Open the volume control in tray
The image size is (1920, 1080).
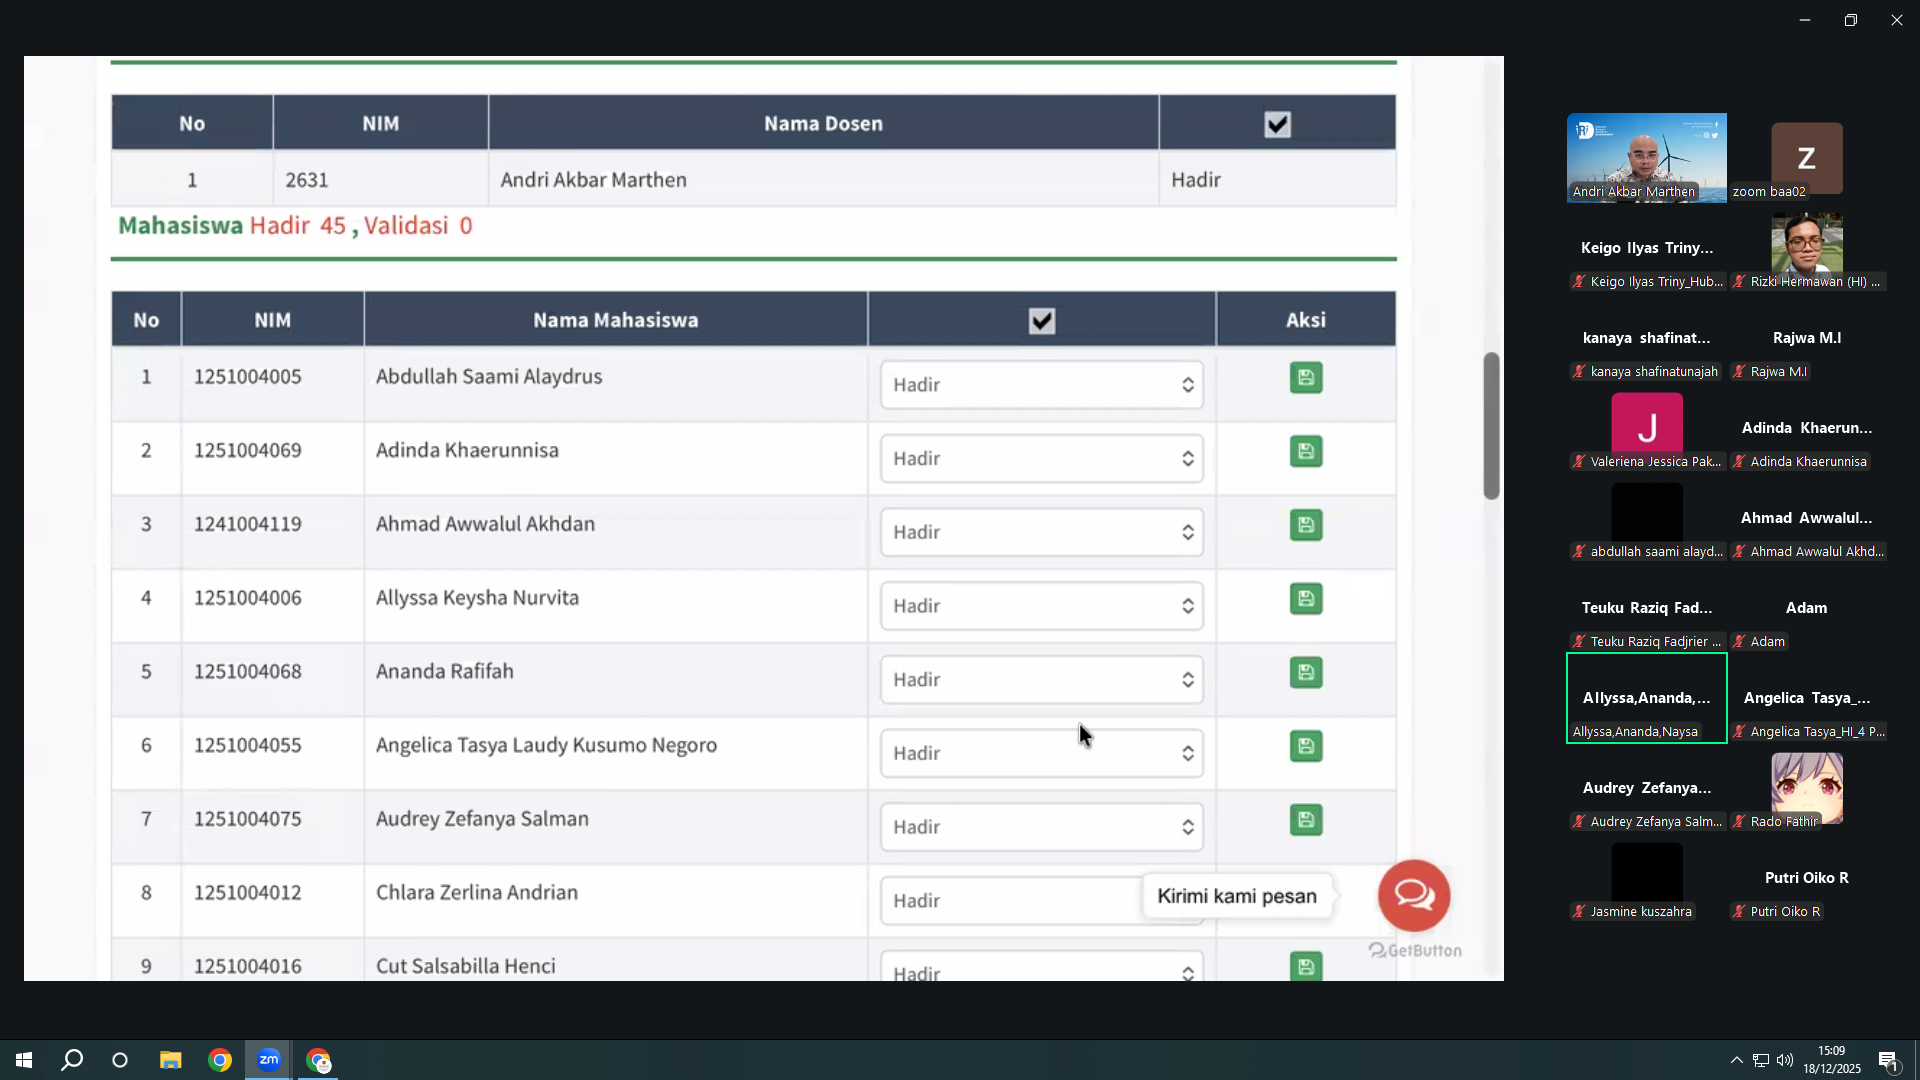point(1785,1060)
